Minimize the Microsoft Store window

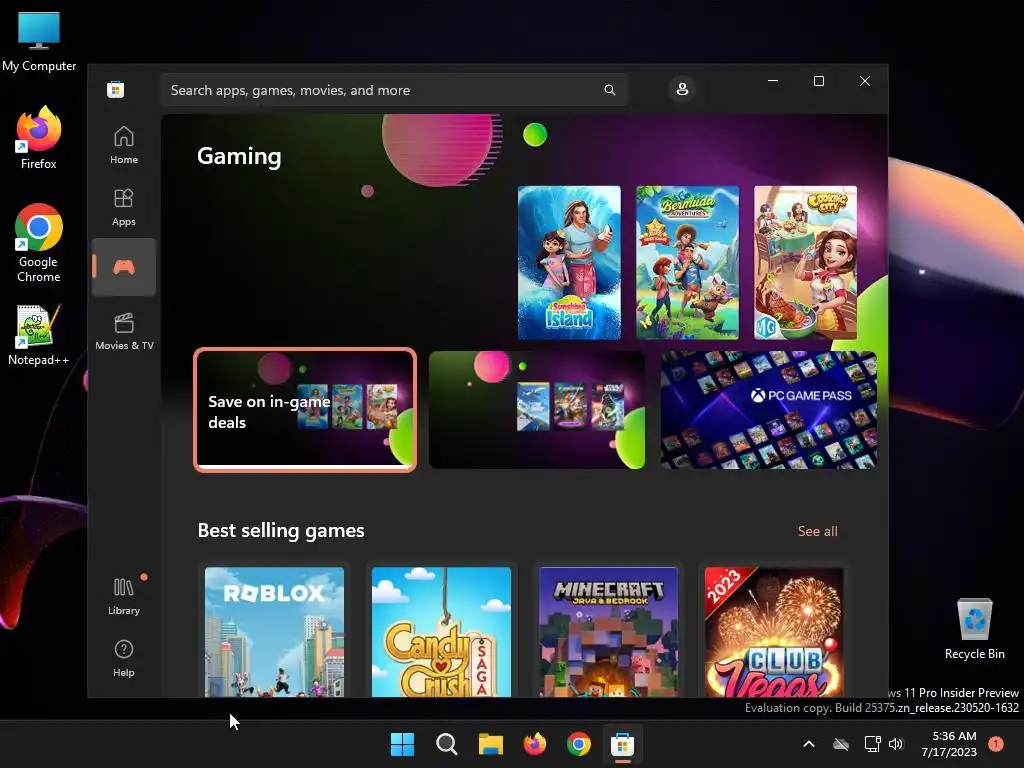[773, 81]
